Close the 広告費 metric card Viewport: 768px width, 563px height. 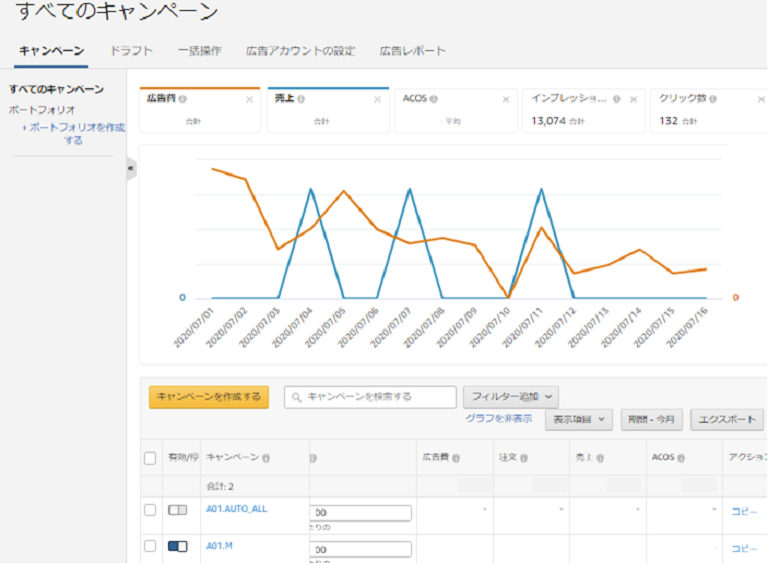pos(250,100)
